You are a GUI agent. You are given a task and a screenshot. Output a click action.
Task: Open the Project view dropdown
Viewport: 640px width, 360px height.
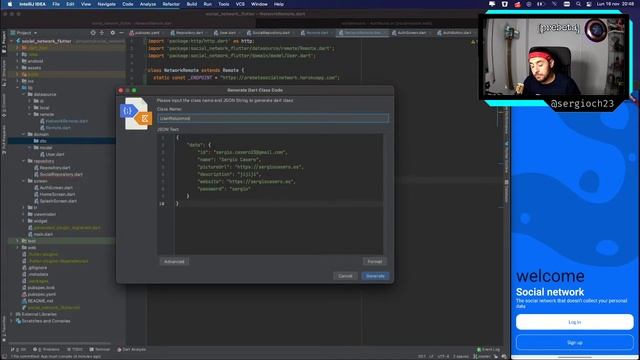[27, 33]
